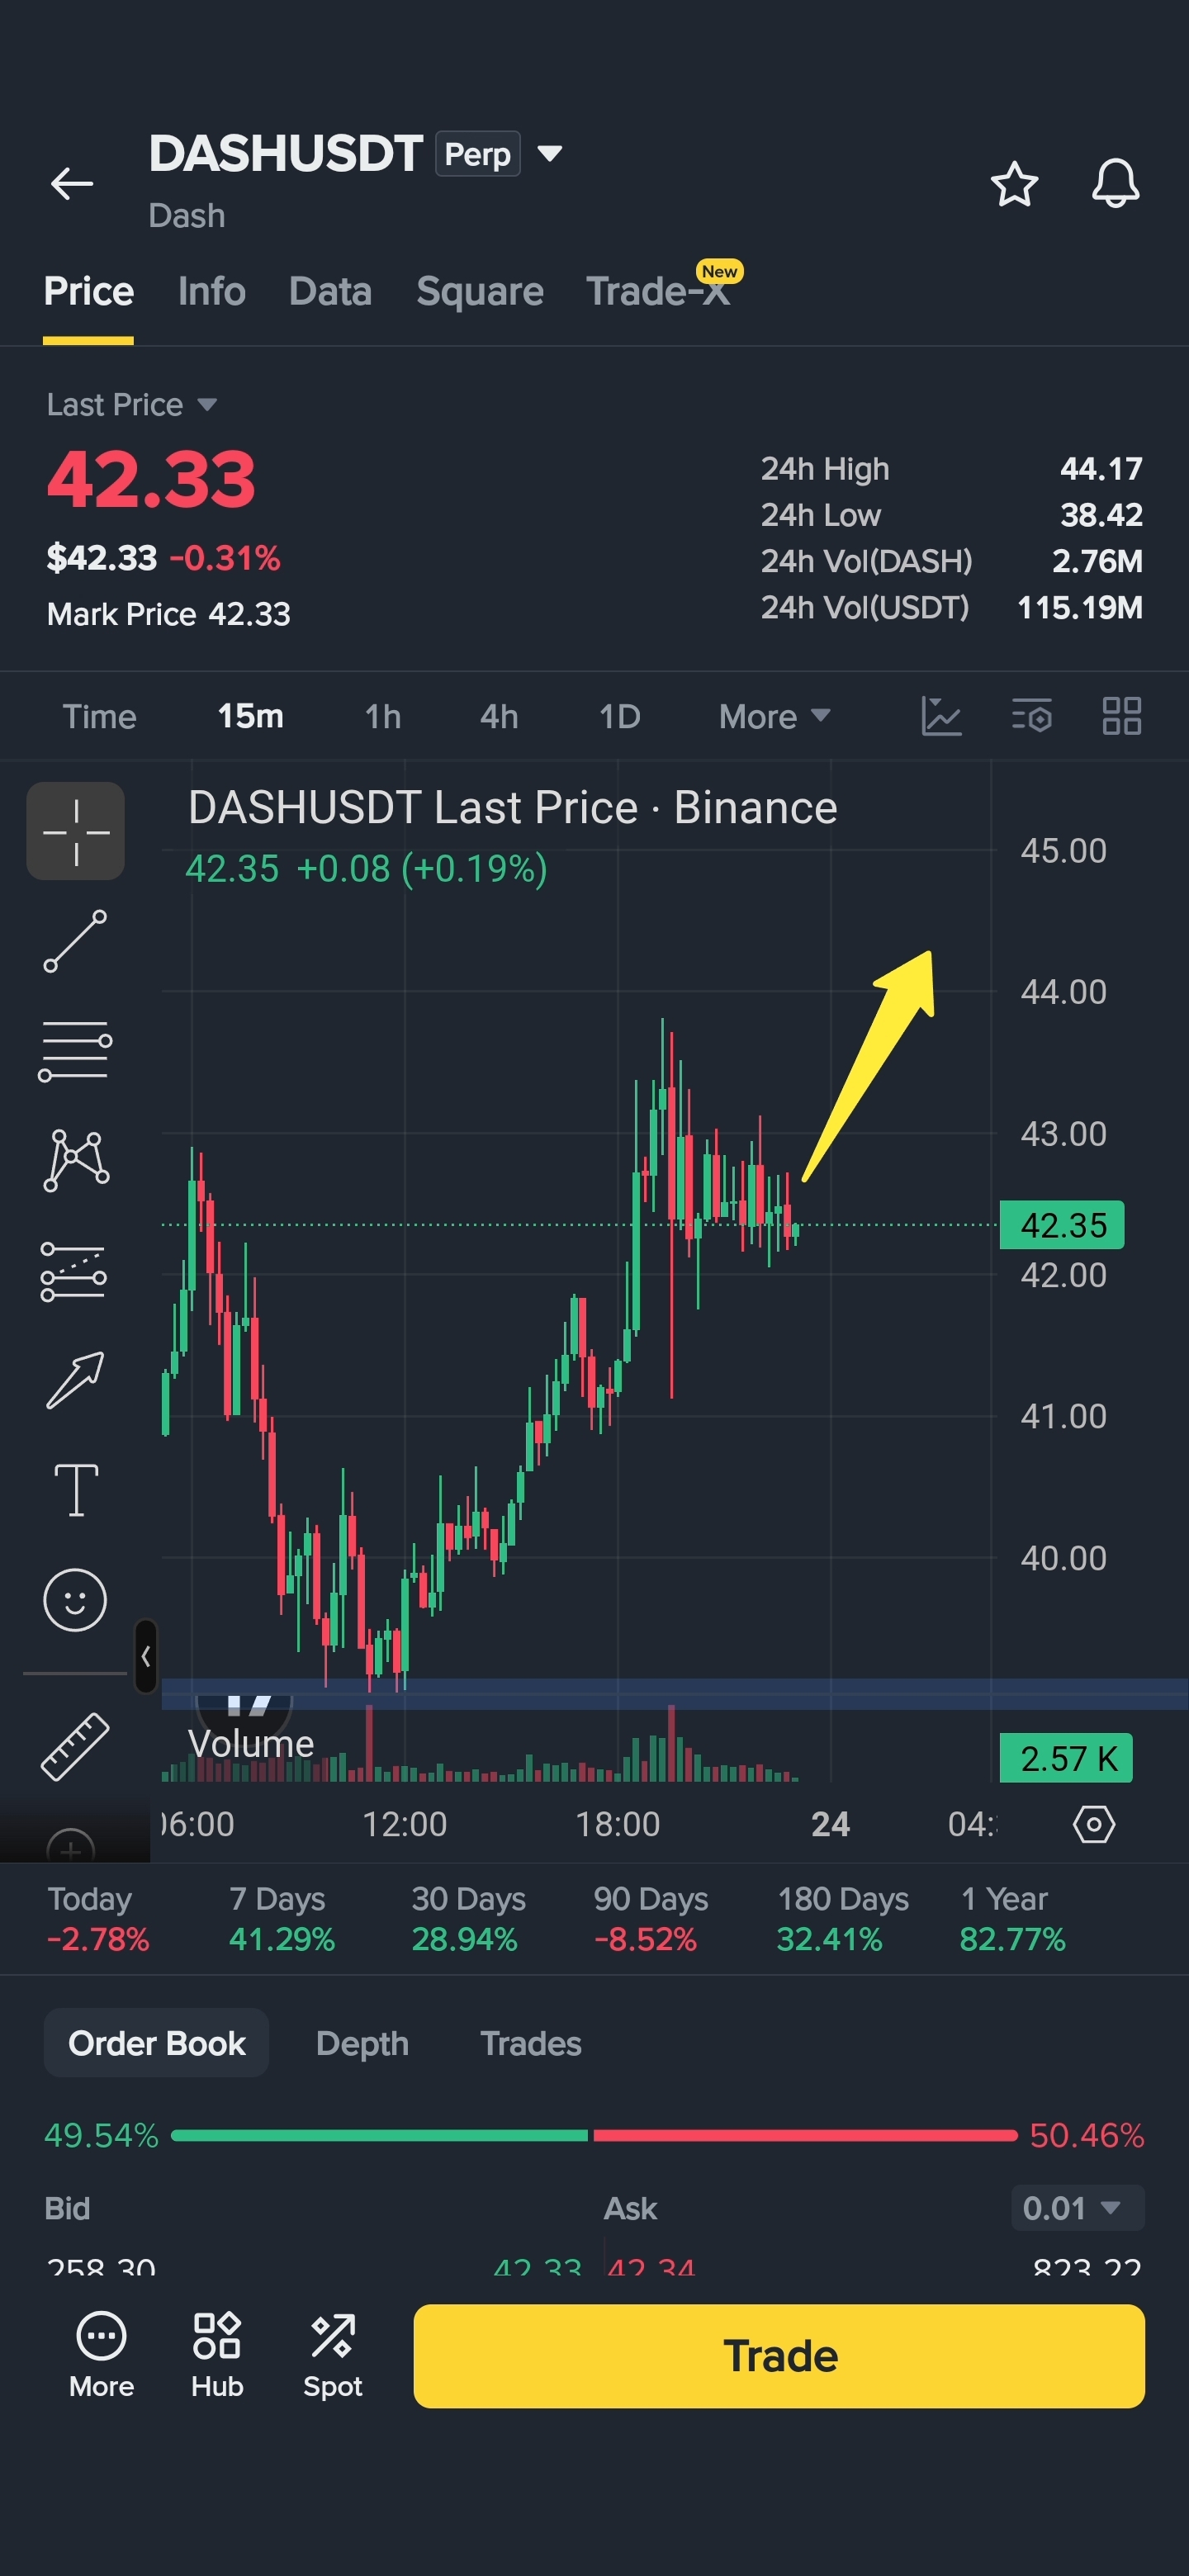
Task: Open the More menu in bottom bar
Action: [101, 2355]
